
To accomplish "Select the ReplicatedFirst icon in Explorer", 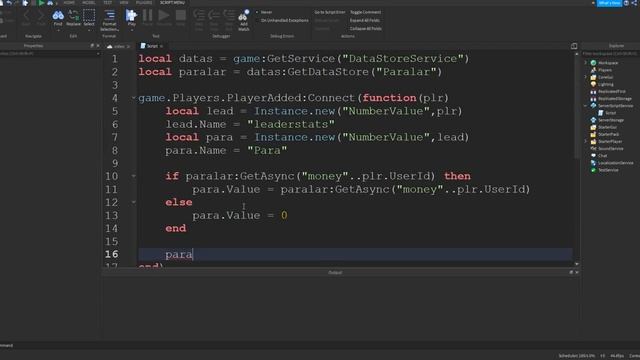I will pos(593,91).
